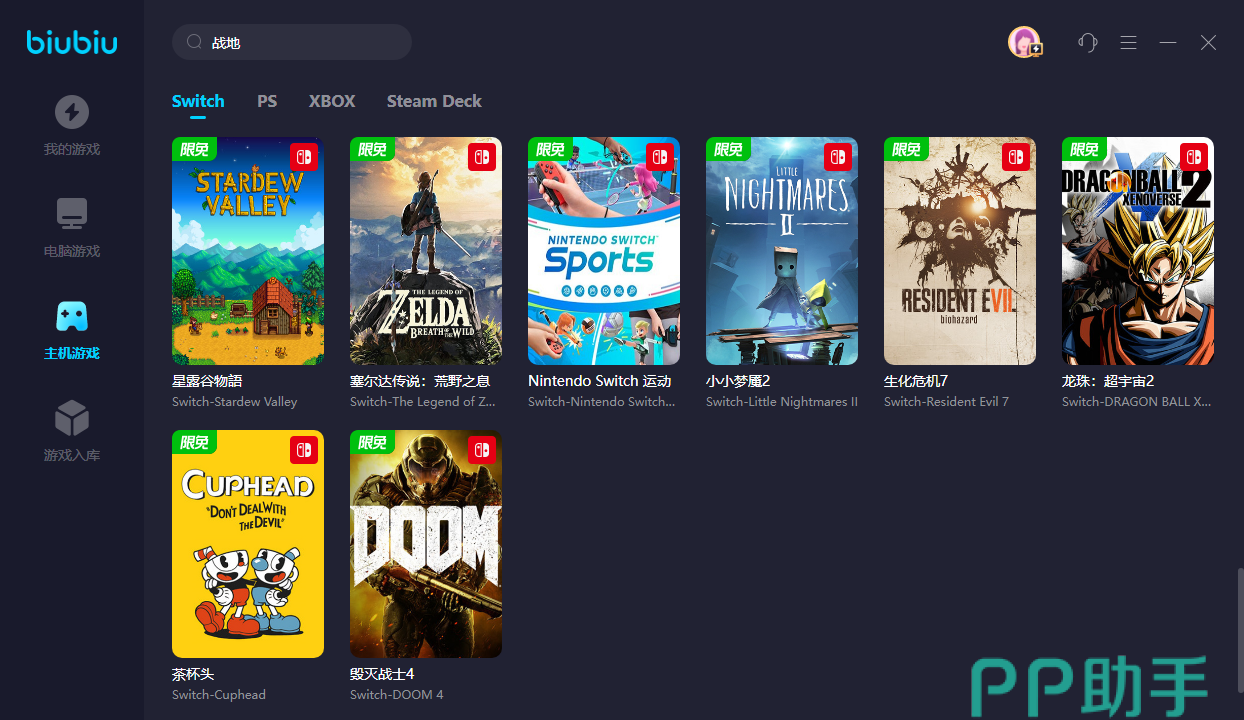
Task: Open the Nintendo Switch Sports cover
Action: point(604,251)
